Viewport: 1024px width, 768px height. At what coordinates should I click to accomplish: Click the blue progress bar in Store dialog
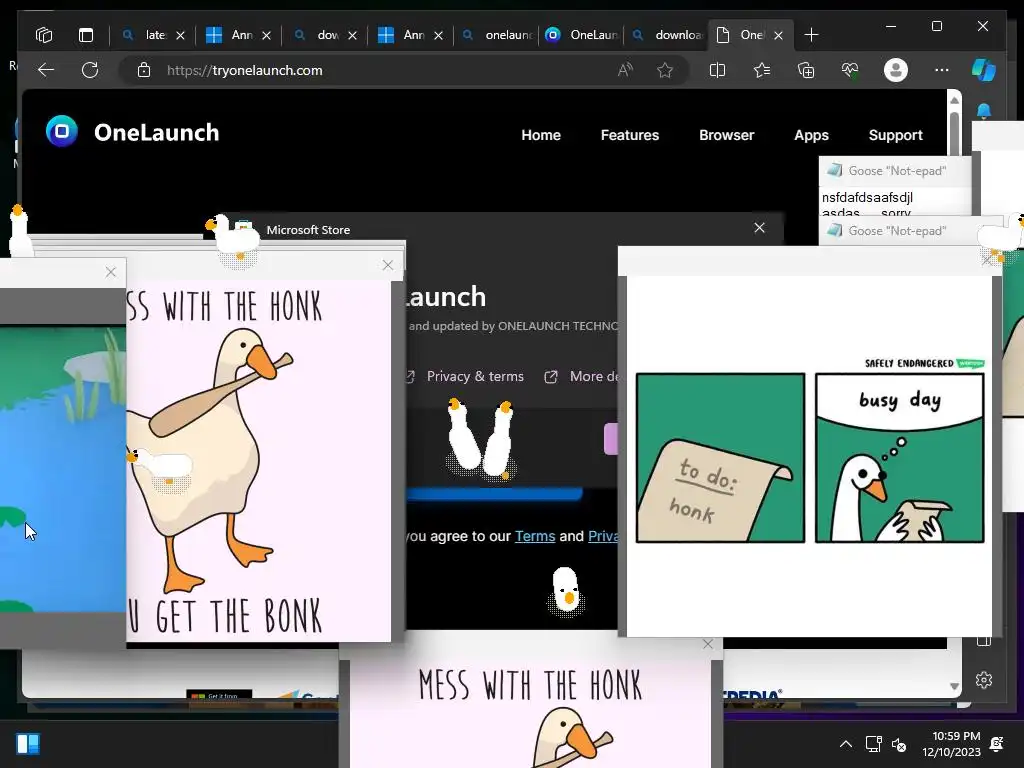tap(494, 494)
